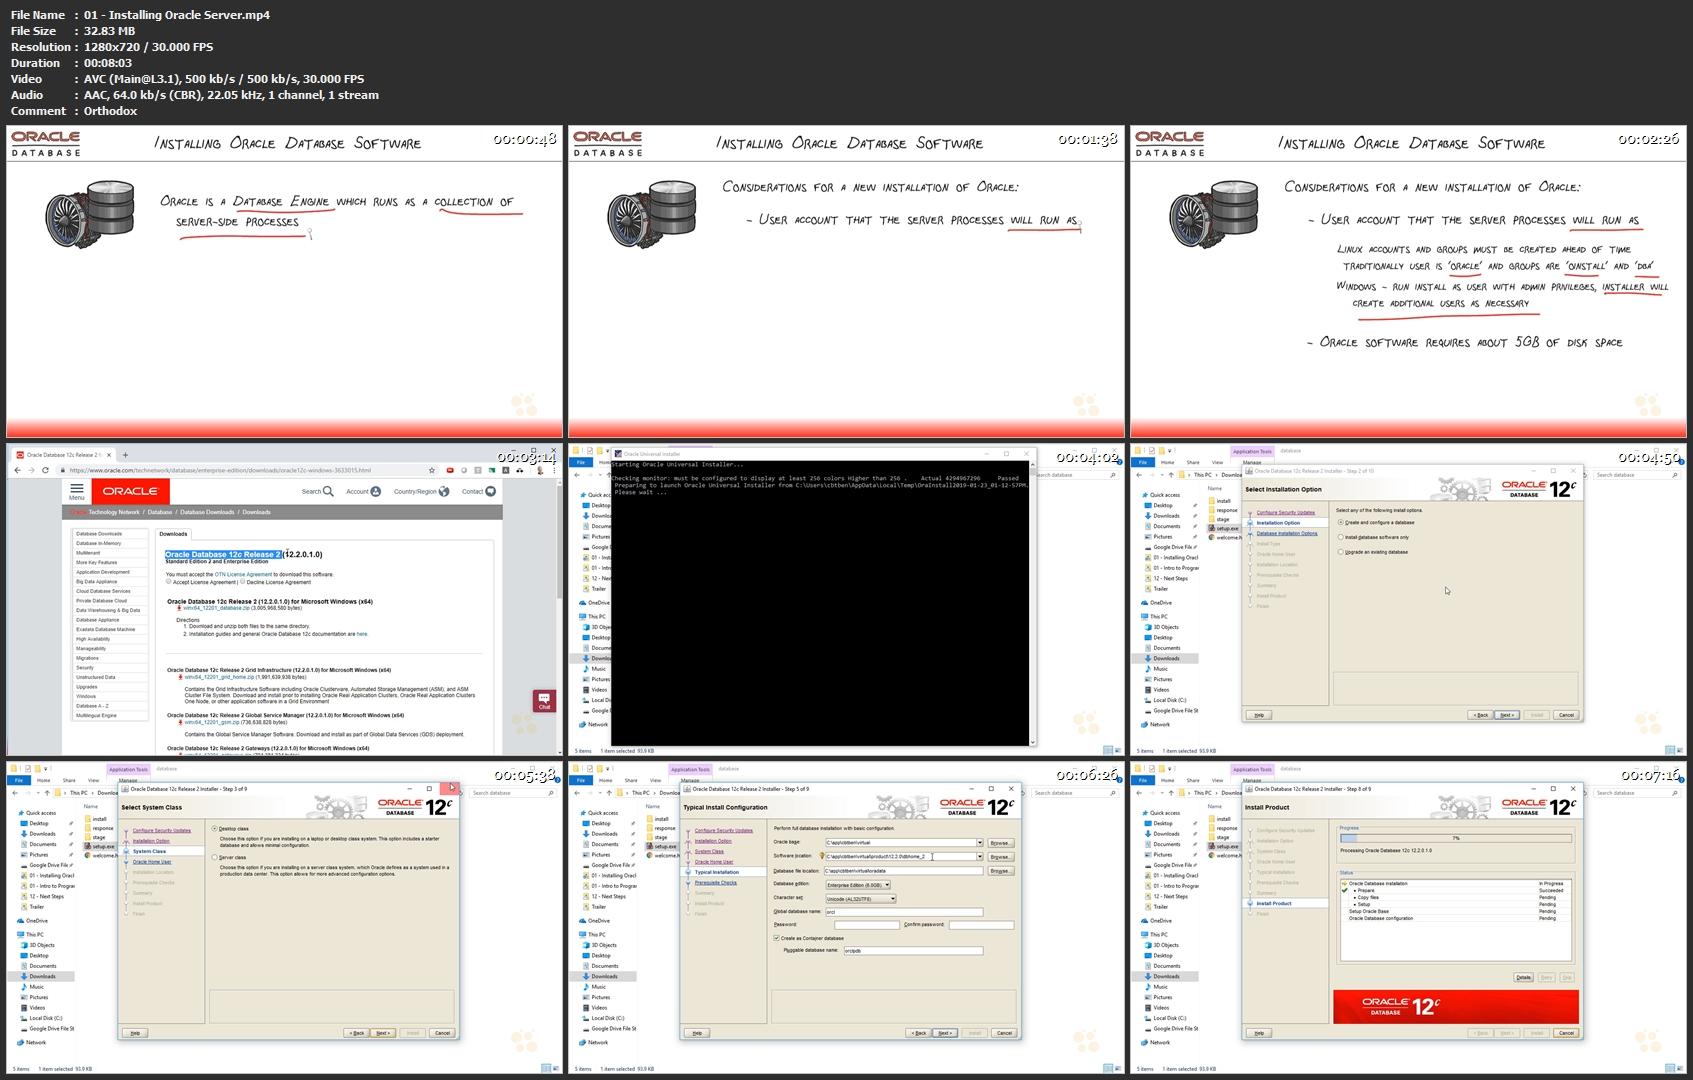Open the red Chat widget on the Oracle page
Viewport: 1693px width, 1080px height.
tap(544, 700)
